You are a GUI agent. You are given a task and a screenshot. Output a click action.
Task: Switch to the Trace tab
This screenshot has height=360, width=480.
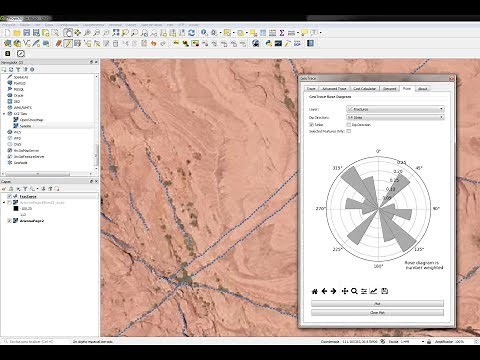(311, 89)
